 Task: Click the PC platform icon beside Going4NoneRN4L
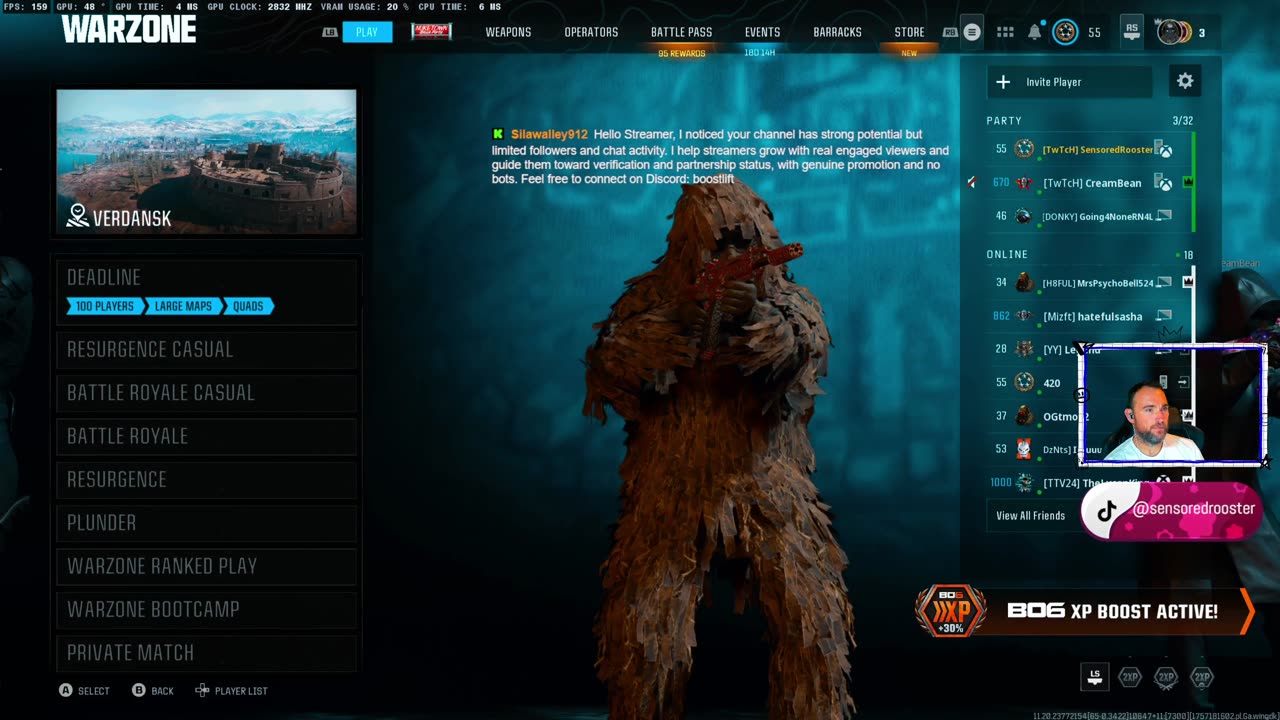[1164, 216]
